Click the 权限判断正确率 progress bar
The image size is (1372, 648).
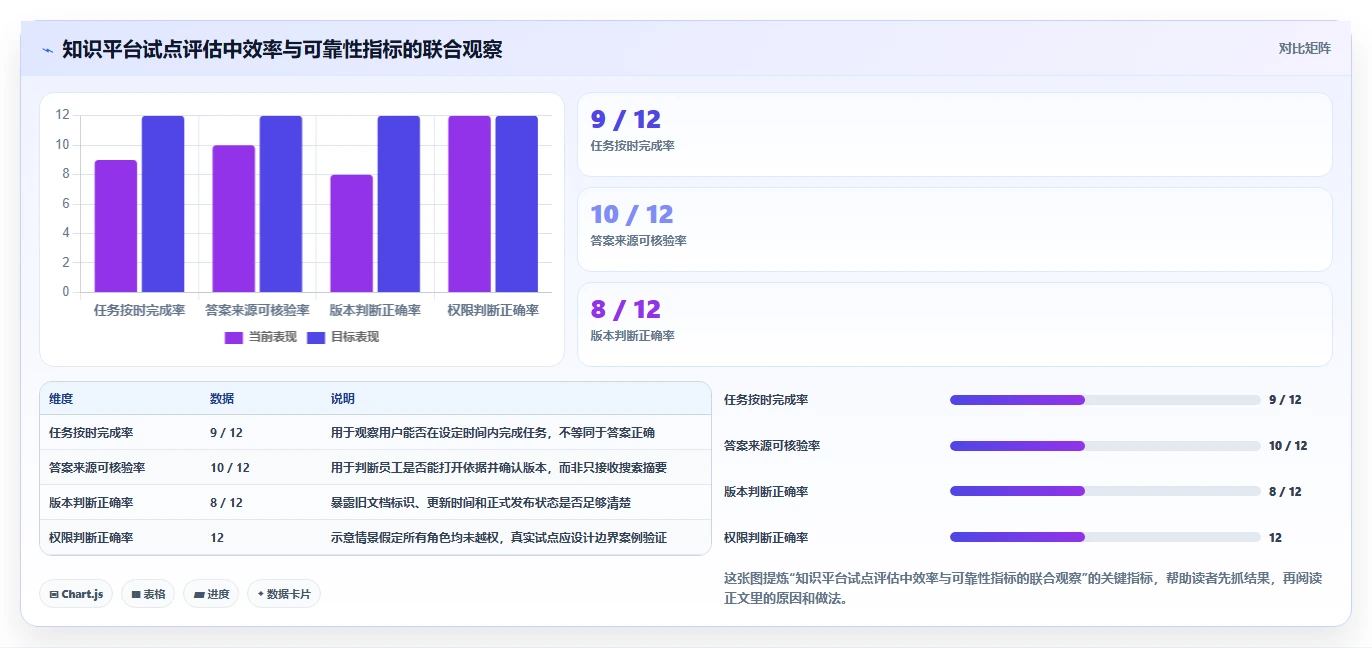[x=1105, y=537]
